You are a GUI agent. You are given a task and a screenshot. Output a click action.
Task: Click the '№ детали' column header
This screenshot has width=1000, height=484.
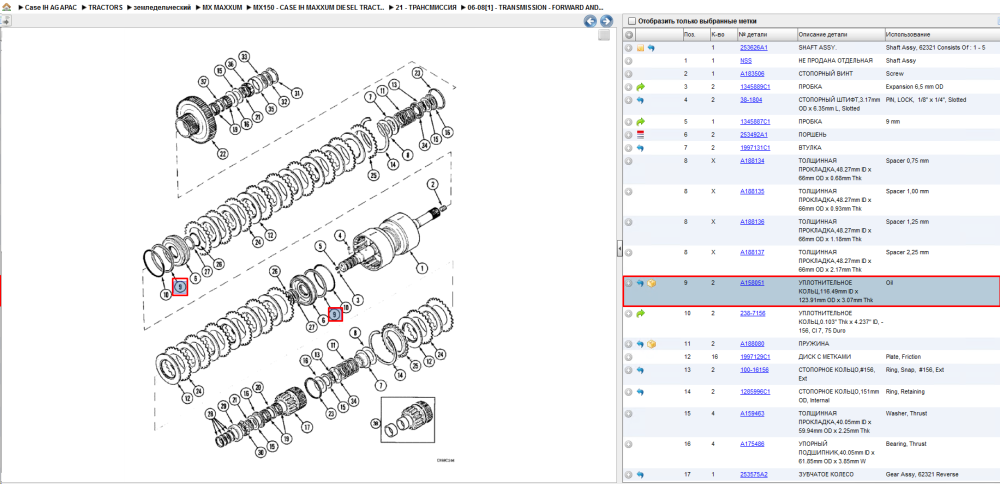coord(767,34)
